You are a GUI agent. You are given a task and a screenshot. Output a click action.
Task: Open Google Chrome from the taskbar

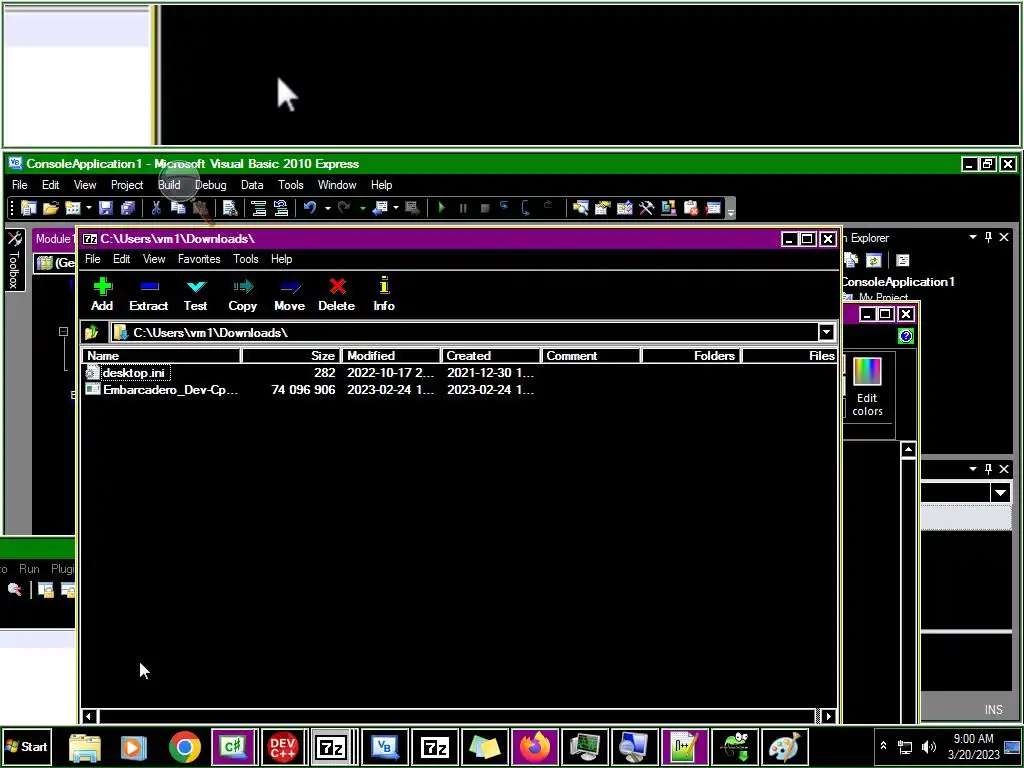coord(185,747)
